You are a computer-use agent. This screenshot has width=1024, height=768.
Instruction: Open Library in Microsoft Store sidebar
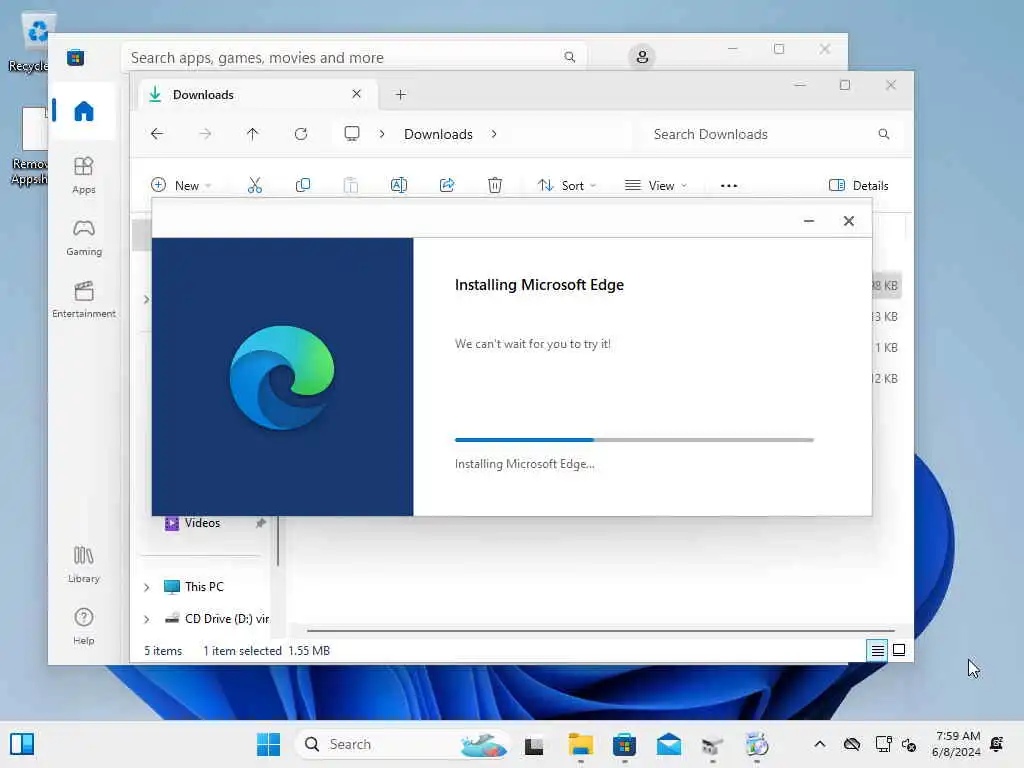84,565
